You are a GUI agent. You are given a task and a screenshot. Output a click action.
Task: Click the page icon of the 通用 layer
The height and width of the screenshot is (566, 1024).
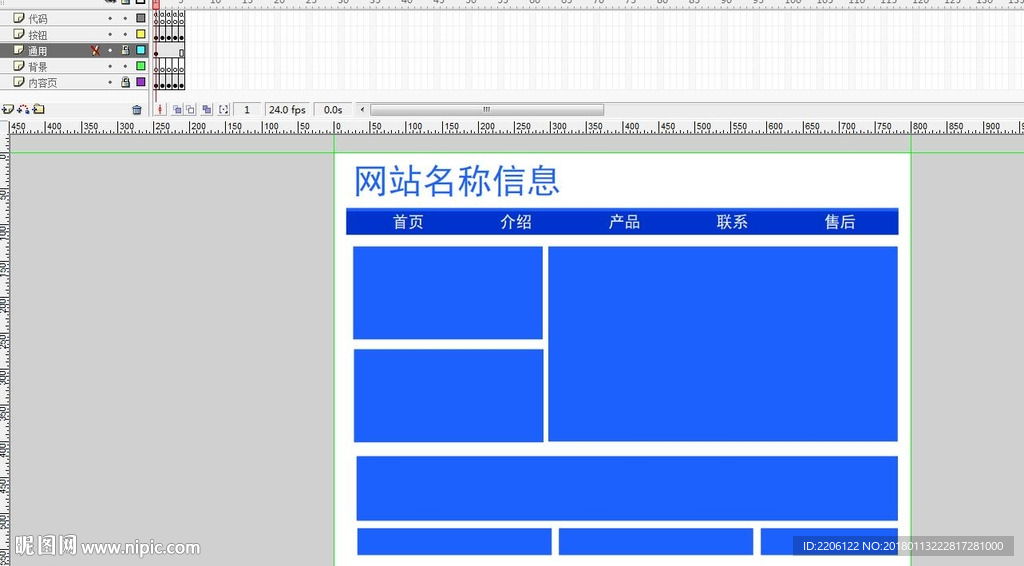pyautogui.click(x=19, y=50)
